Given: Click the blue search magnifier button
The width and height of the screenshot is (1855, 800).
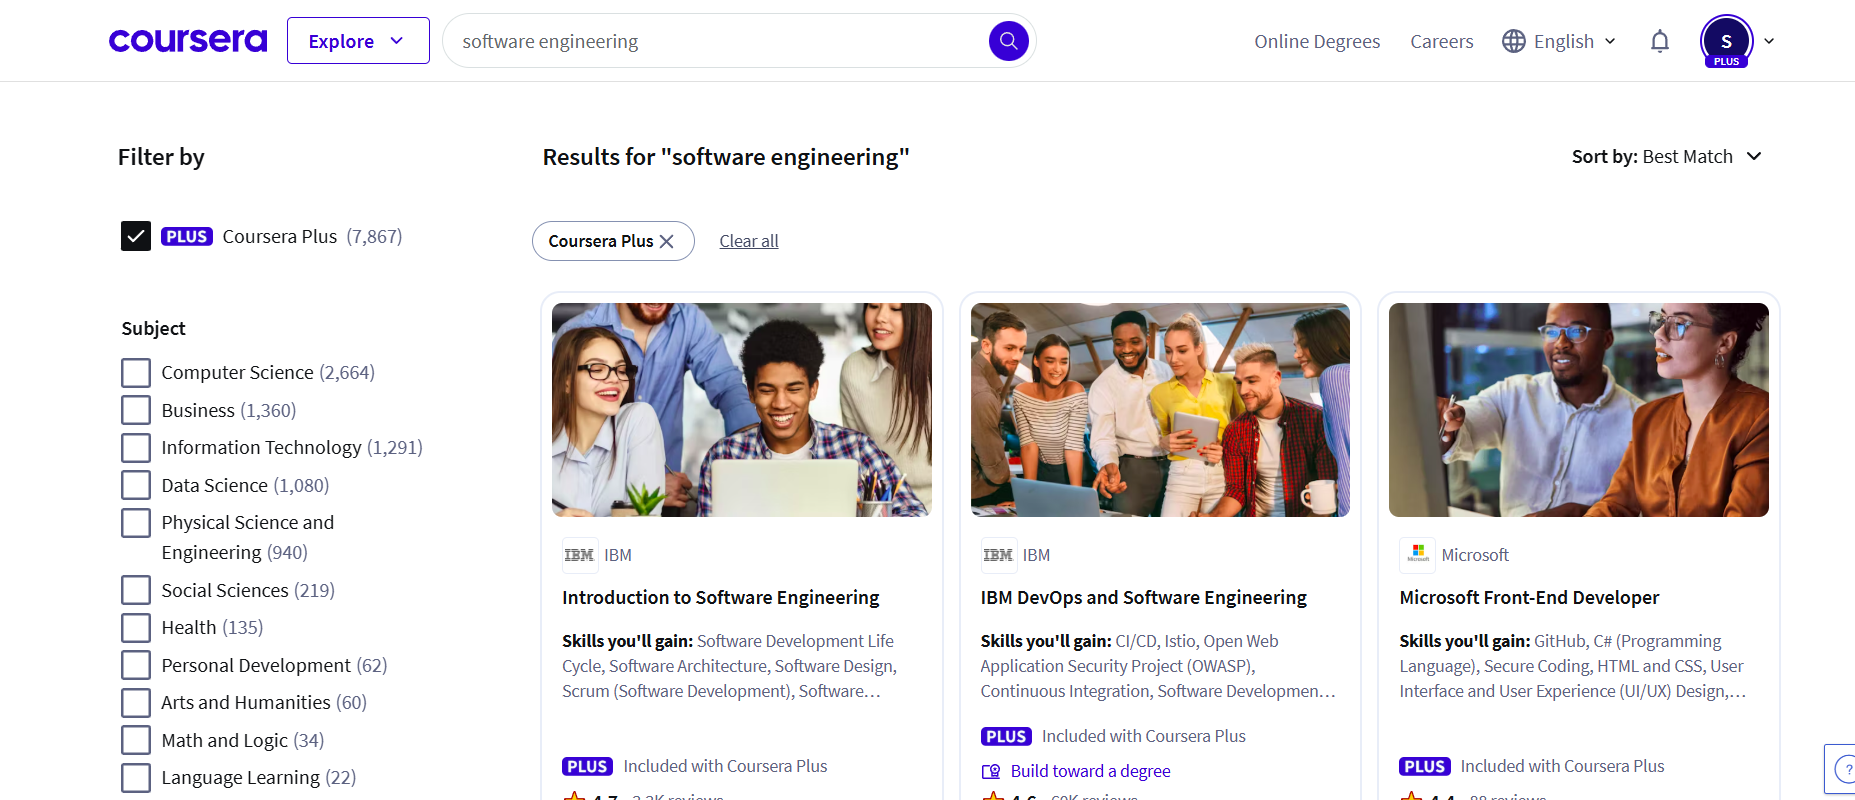Looking at the screenshot, I should click(1008, 41).
